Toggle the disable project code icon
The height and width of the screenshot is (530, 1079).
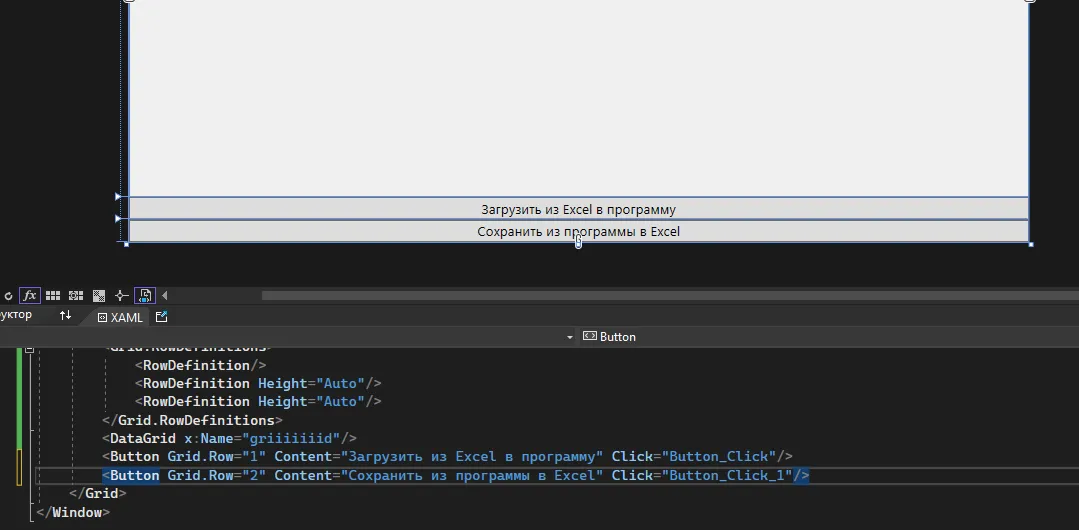(x=145, y=295)
